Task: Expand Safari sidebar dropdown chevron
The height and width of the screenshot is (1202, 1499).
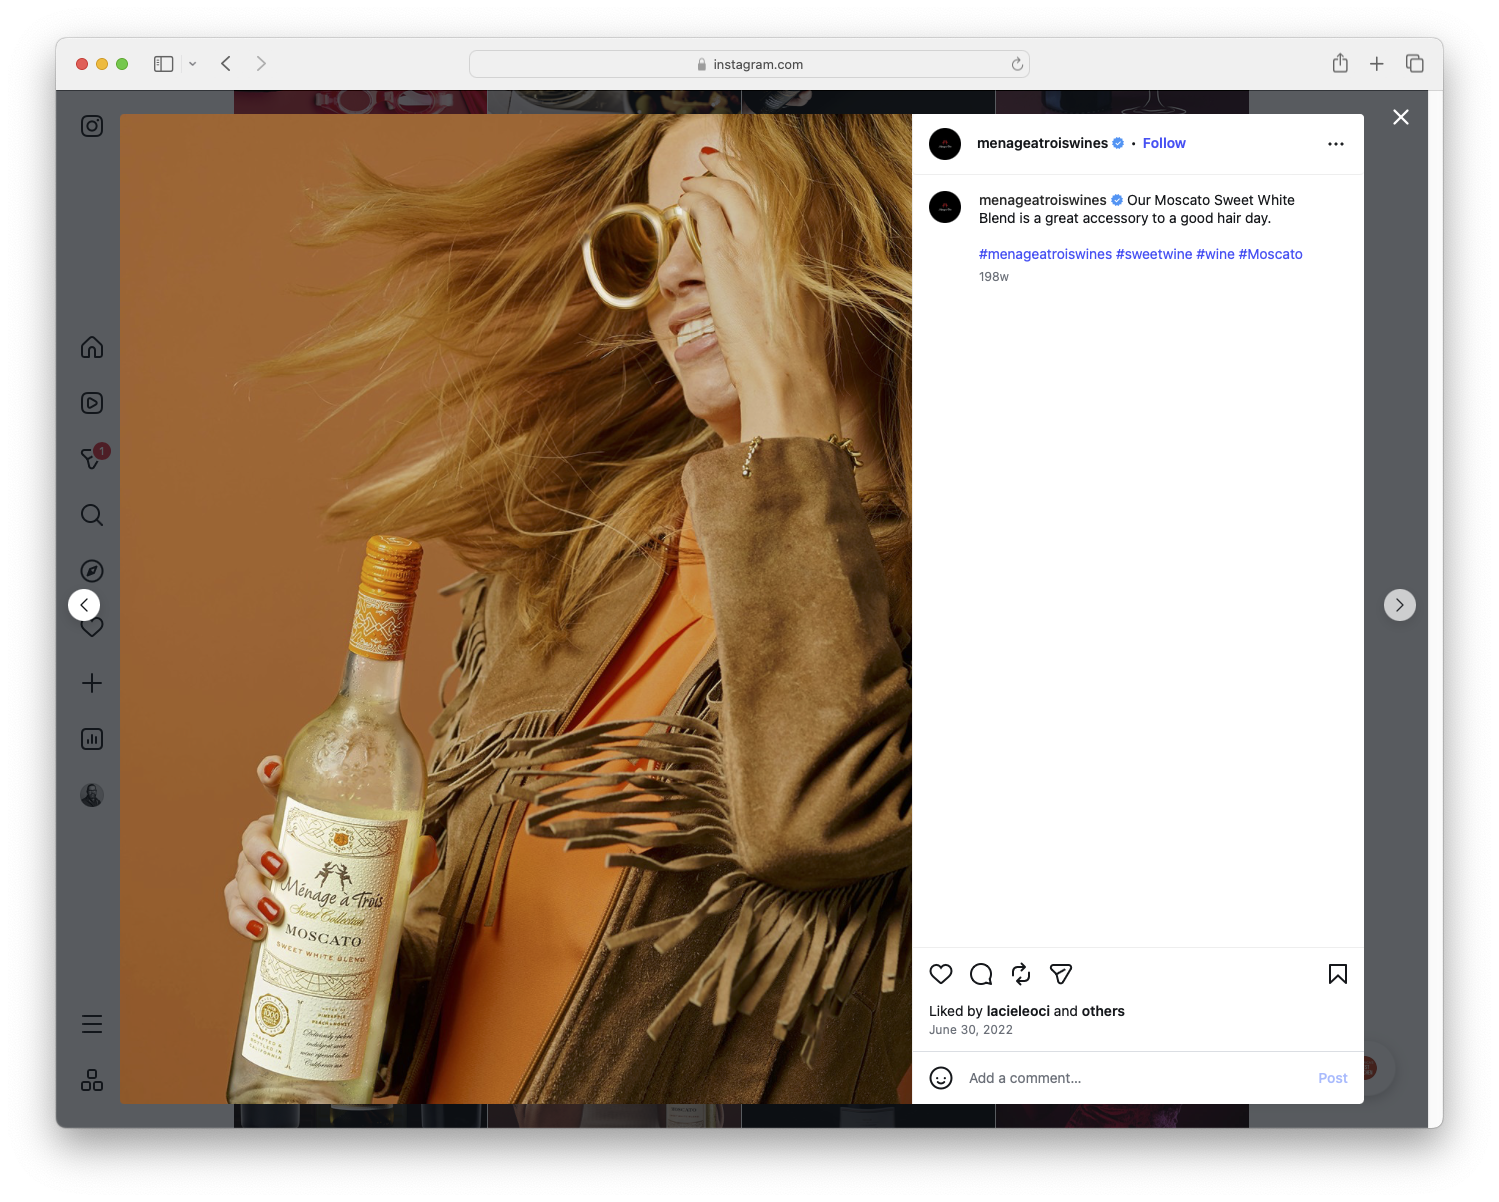Action: 193,64
